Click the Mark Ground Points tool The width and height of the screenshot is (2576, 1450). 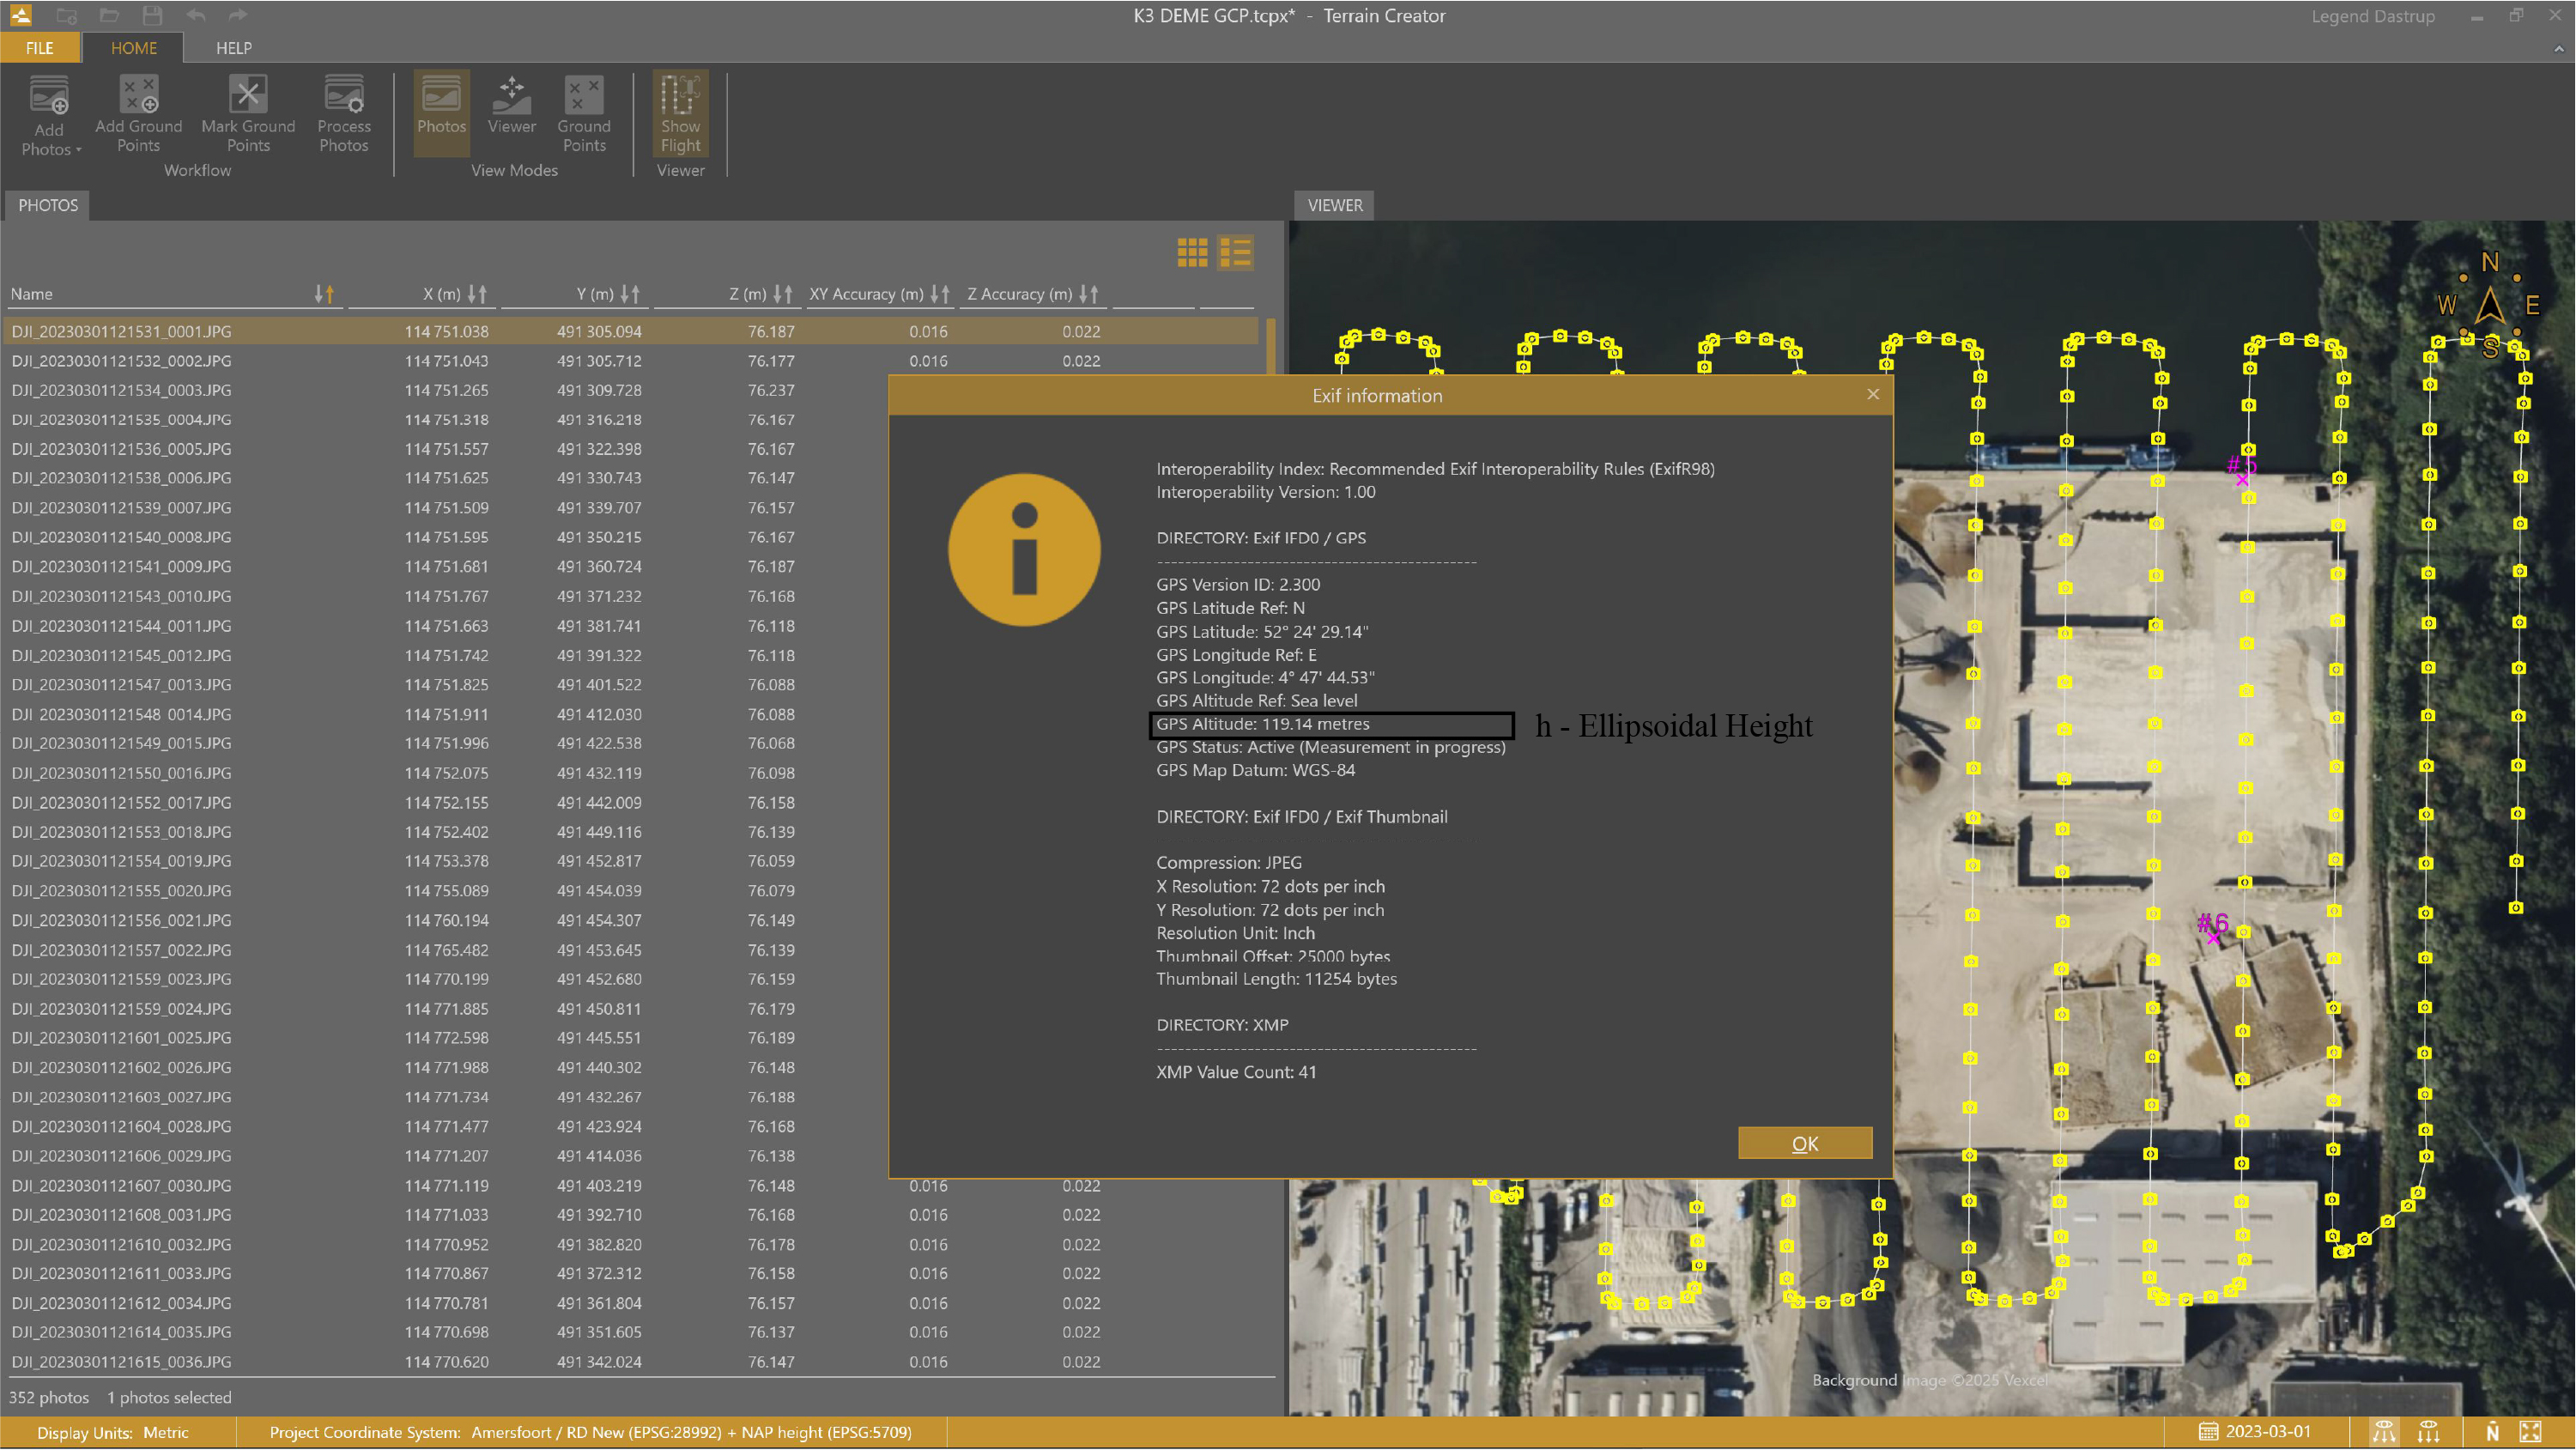tap(248, 114)
